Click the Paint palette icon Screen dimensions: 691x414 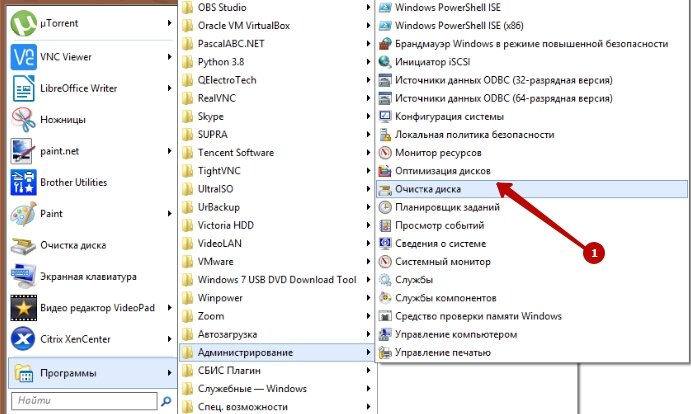click(x=23, y=214)
